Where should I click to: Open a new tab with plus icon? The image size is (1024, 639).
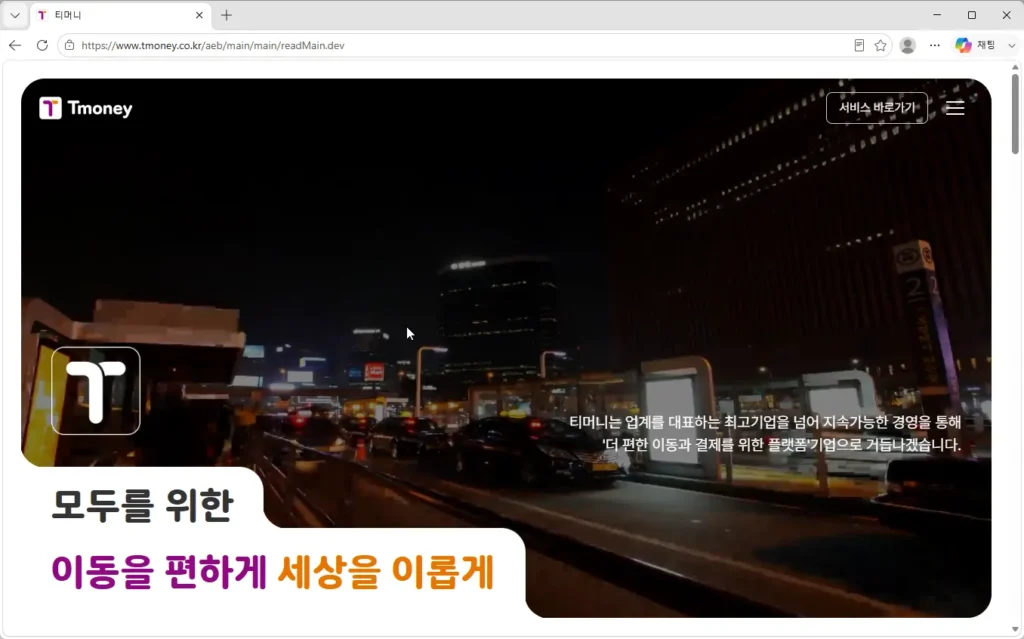[x=226, y=15]
